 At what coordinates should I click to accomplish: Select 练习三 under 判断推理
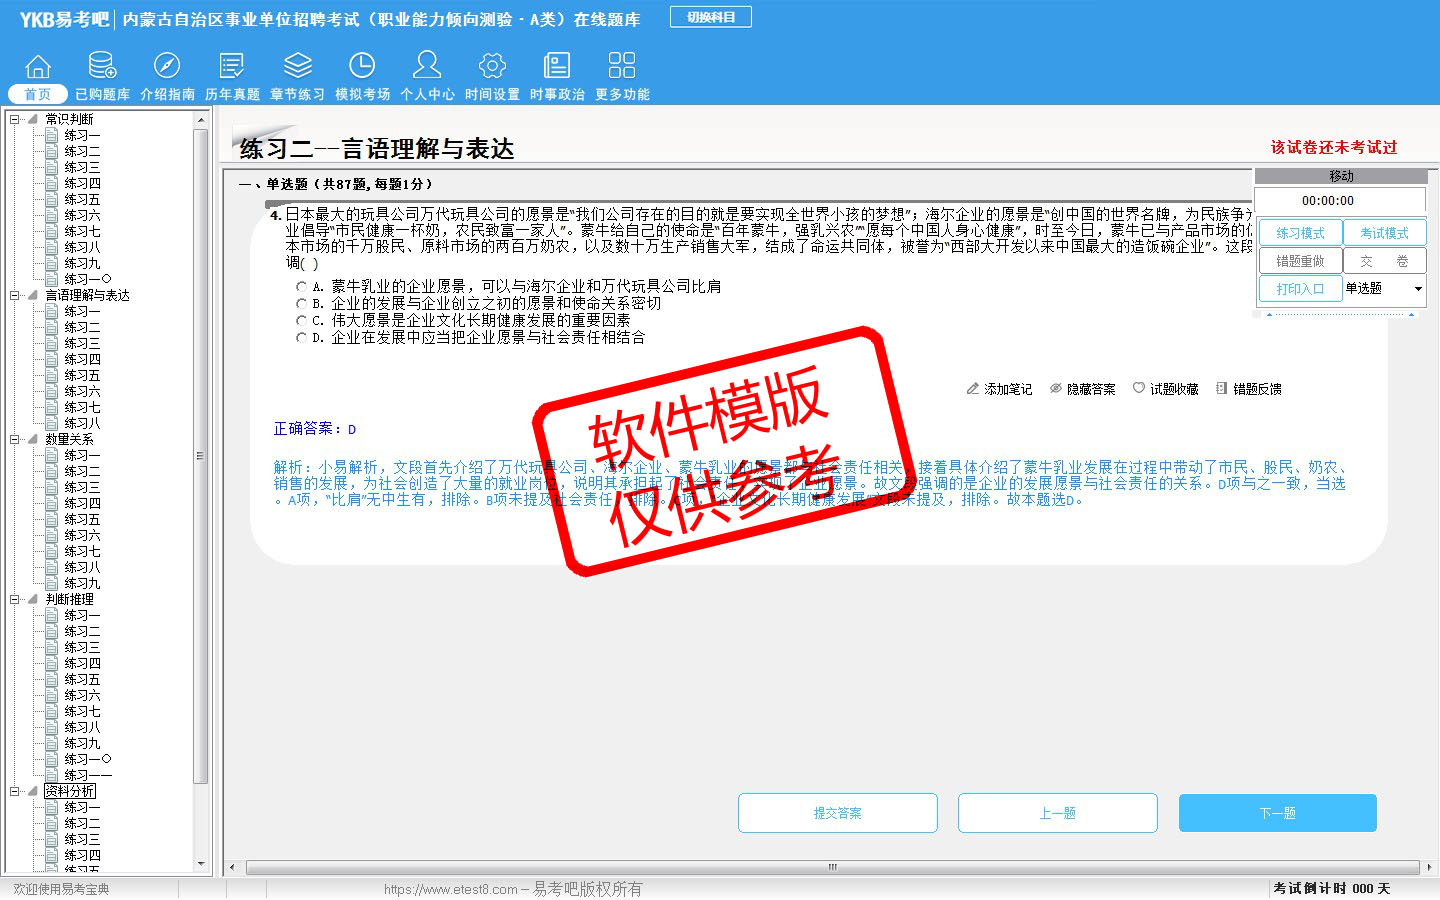pyautogui.click(x=82, y=647)
